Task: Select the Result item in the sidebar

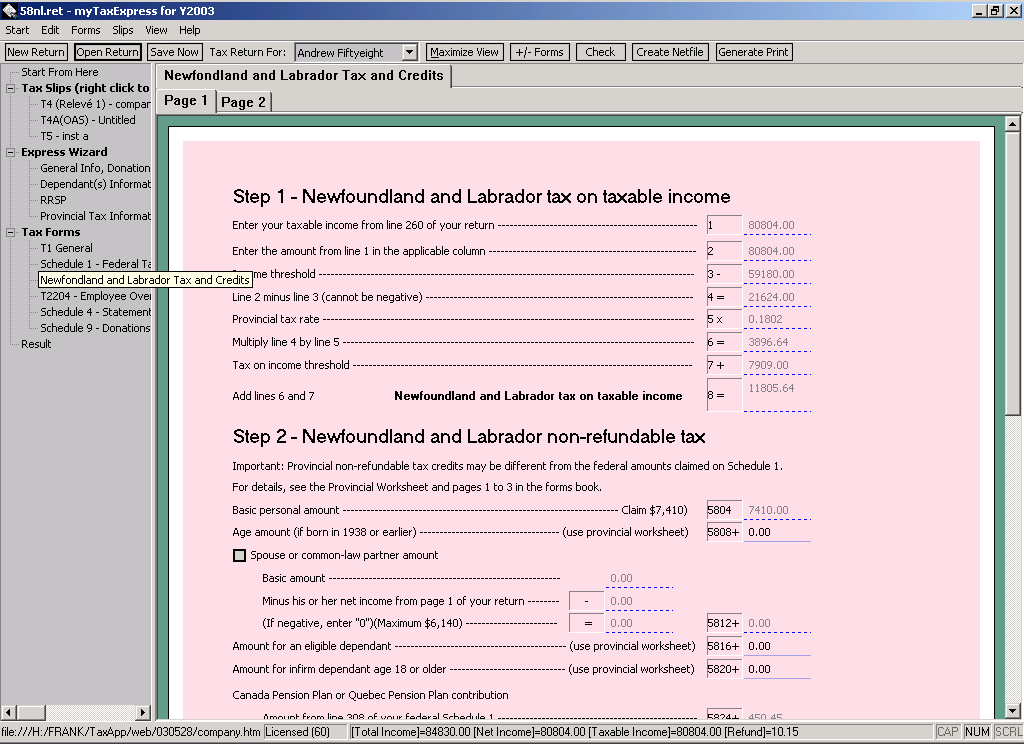Action: coord(36,344)
